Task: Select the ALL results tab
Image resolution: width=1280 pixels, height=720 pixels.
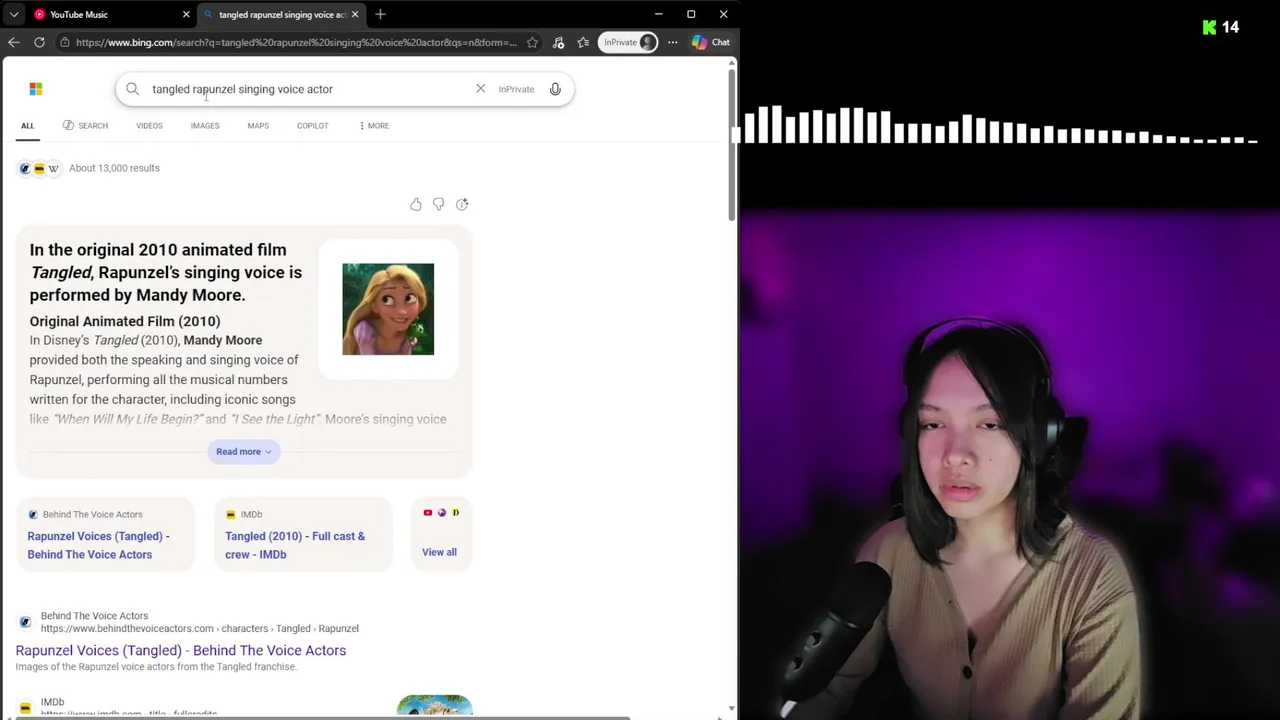Action: (x=28, y=126)
